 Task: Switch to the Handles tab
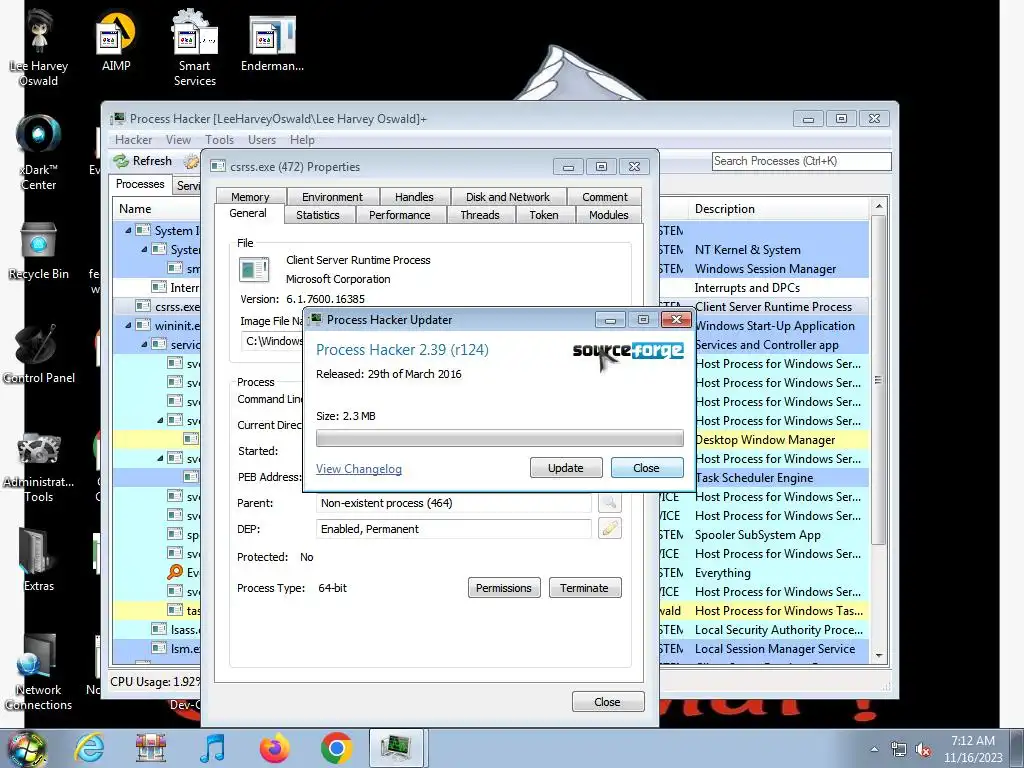[414, 197]
